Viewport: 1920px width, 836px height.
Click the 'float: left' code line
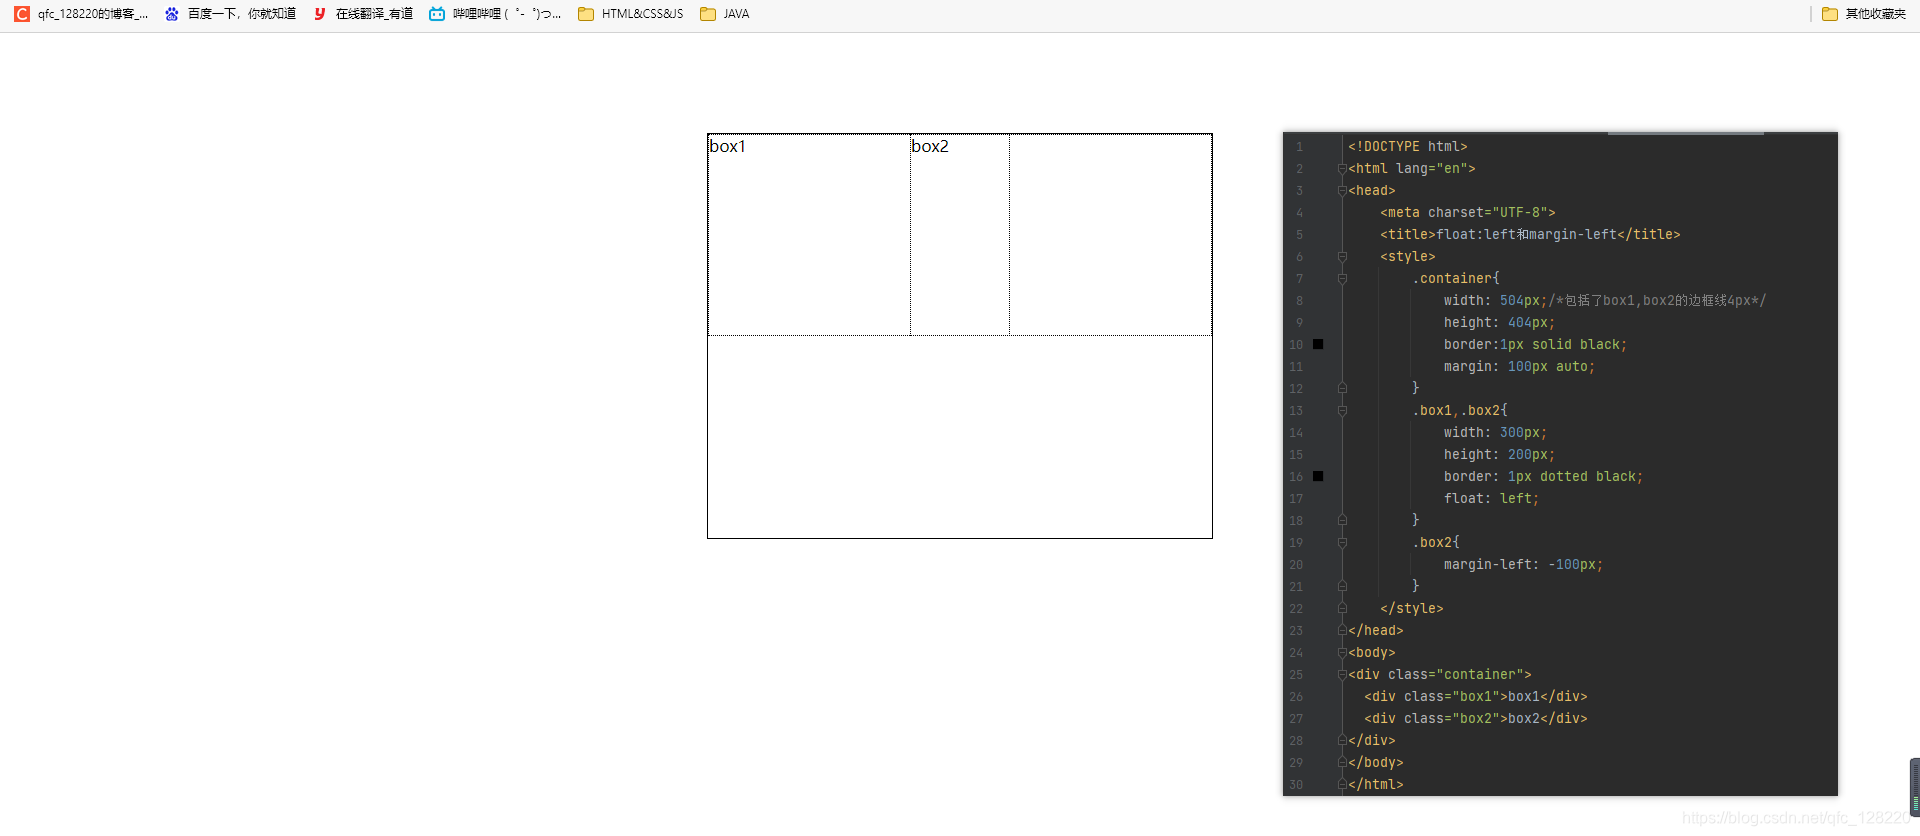pos(1491,498)
